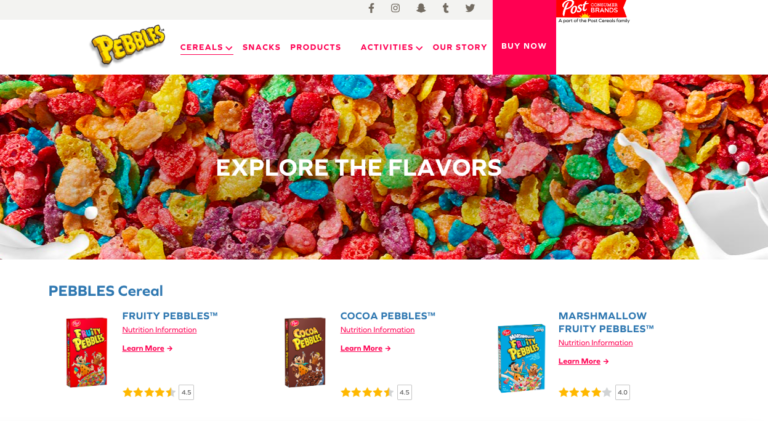Open Marshmallow Fruity Pebbles Nutrition Information
The width and height of the screenshot is (768, 421).
point(596,343)
